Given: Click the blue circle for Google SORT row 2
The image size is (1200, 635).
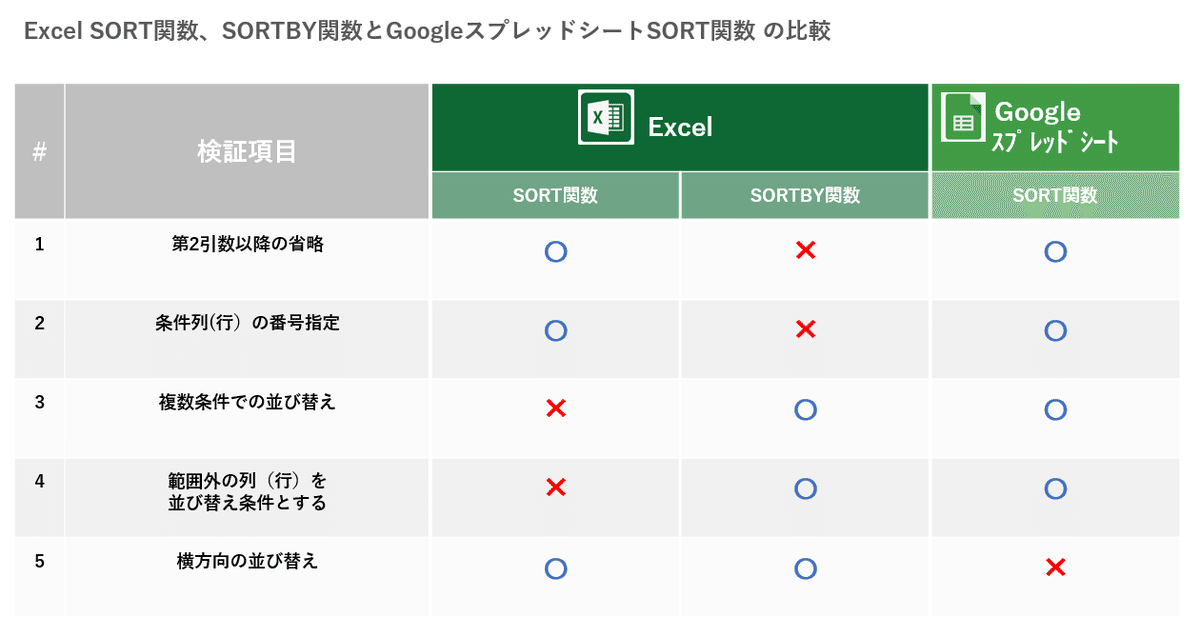Looking at the screenshot, I should (x=1055, y=330).
